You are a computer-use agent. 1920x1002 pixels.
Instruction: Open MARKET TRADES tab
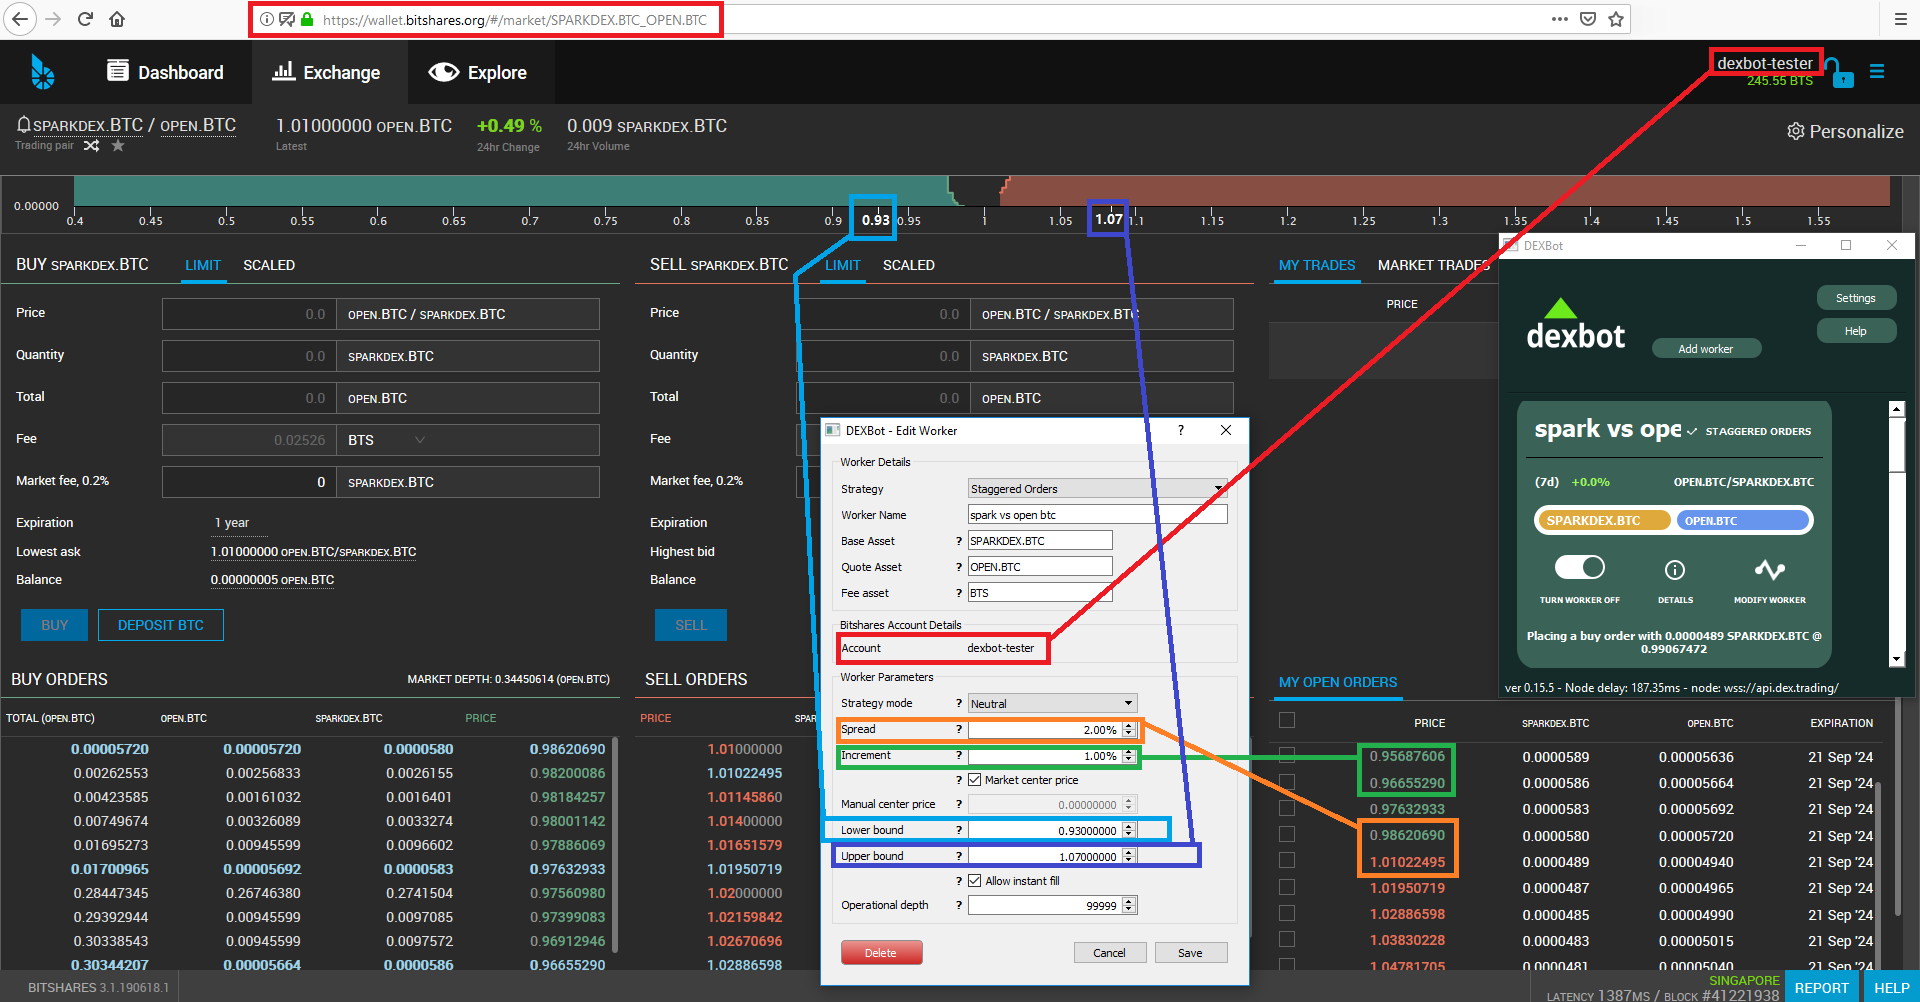point(1434,265)
